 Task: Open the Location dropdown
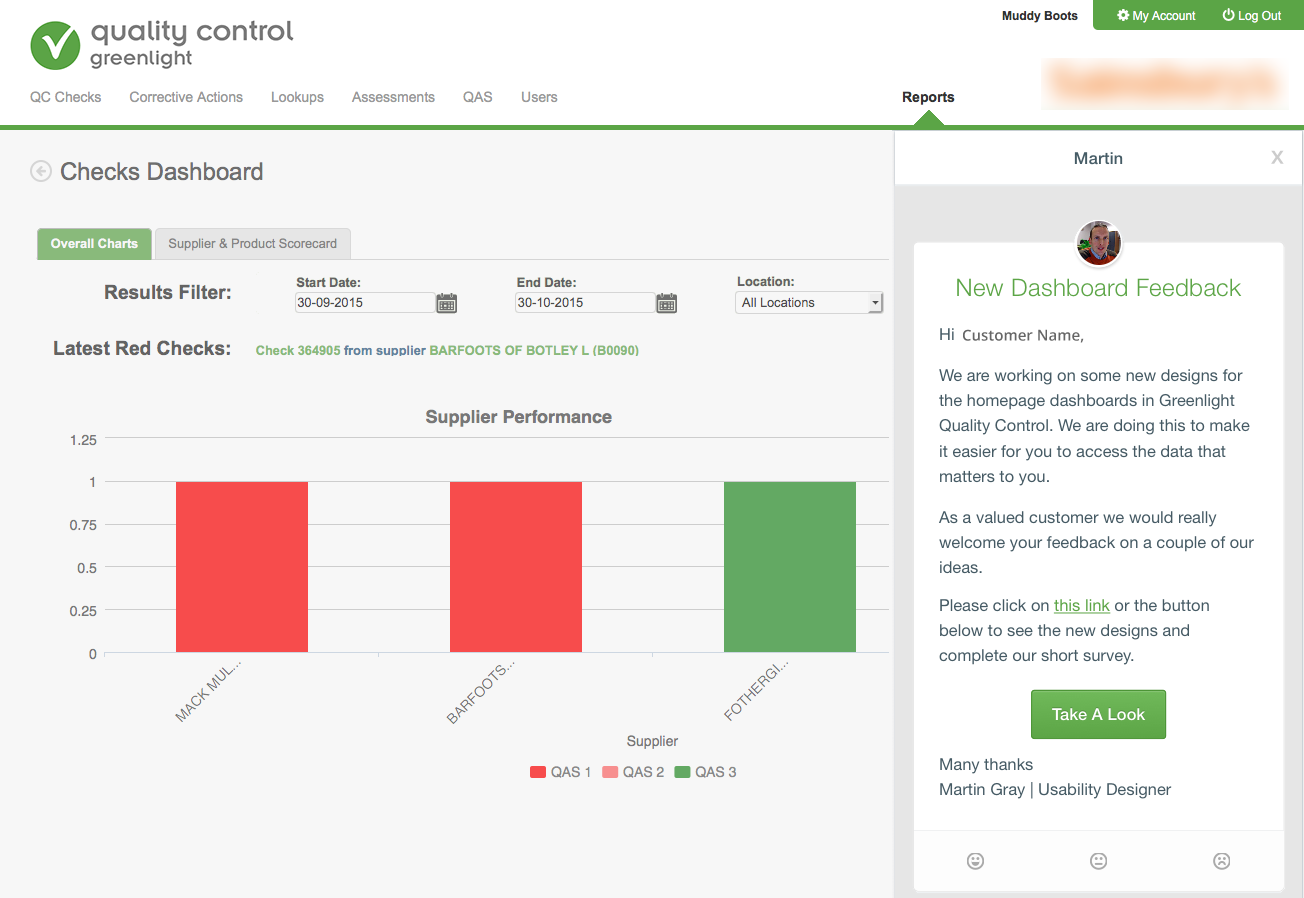click(x=808, y=302)
